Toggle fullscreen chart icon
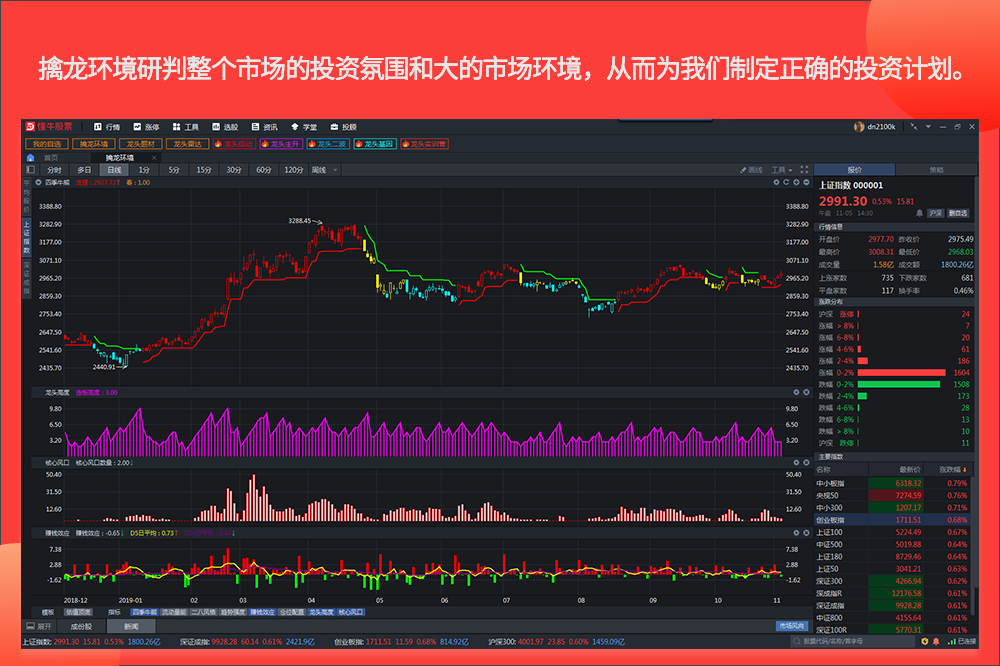This screenshot has width=1000, height=666. tap(804, 170)
